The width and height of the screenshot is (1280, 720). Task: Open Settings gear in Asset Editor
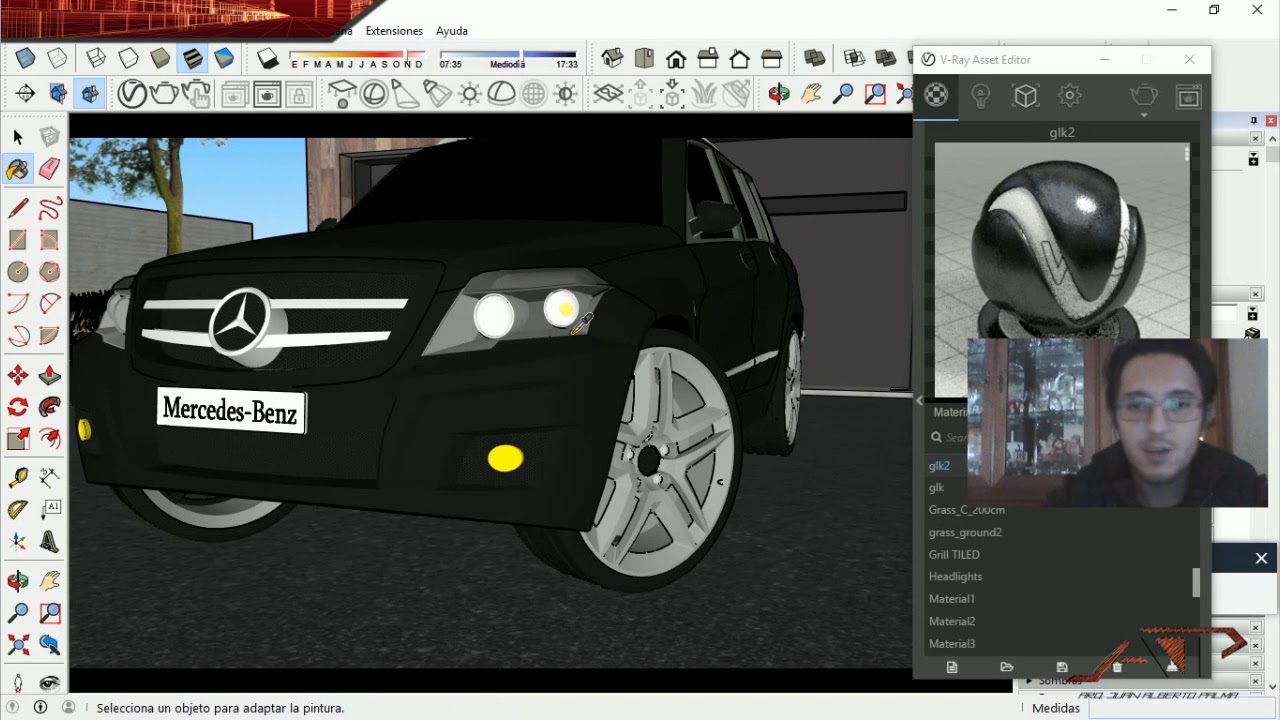coord(1070,96)
